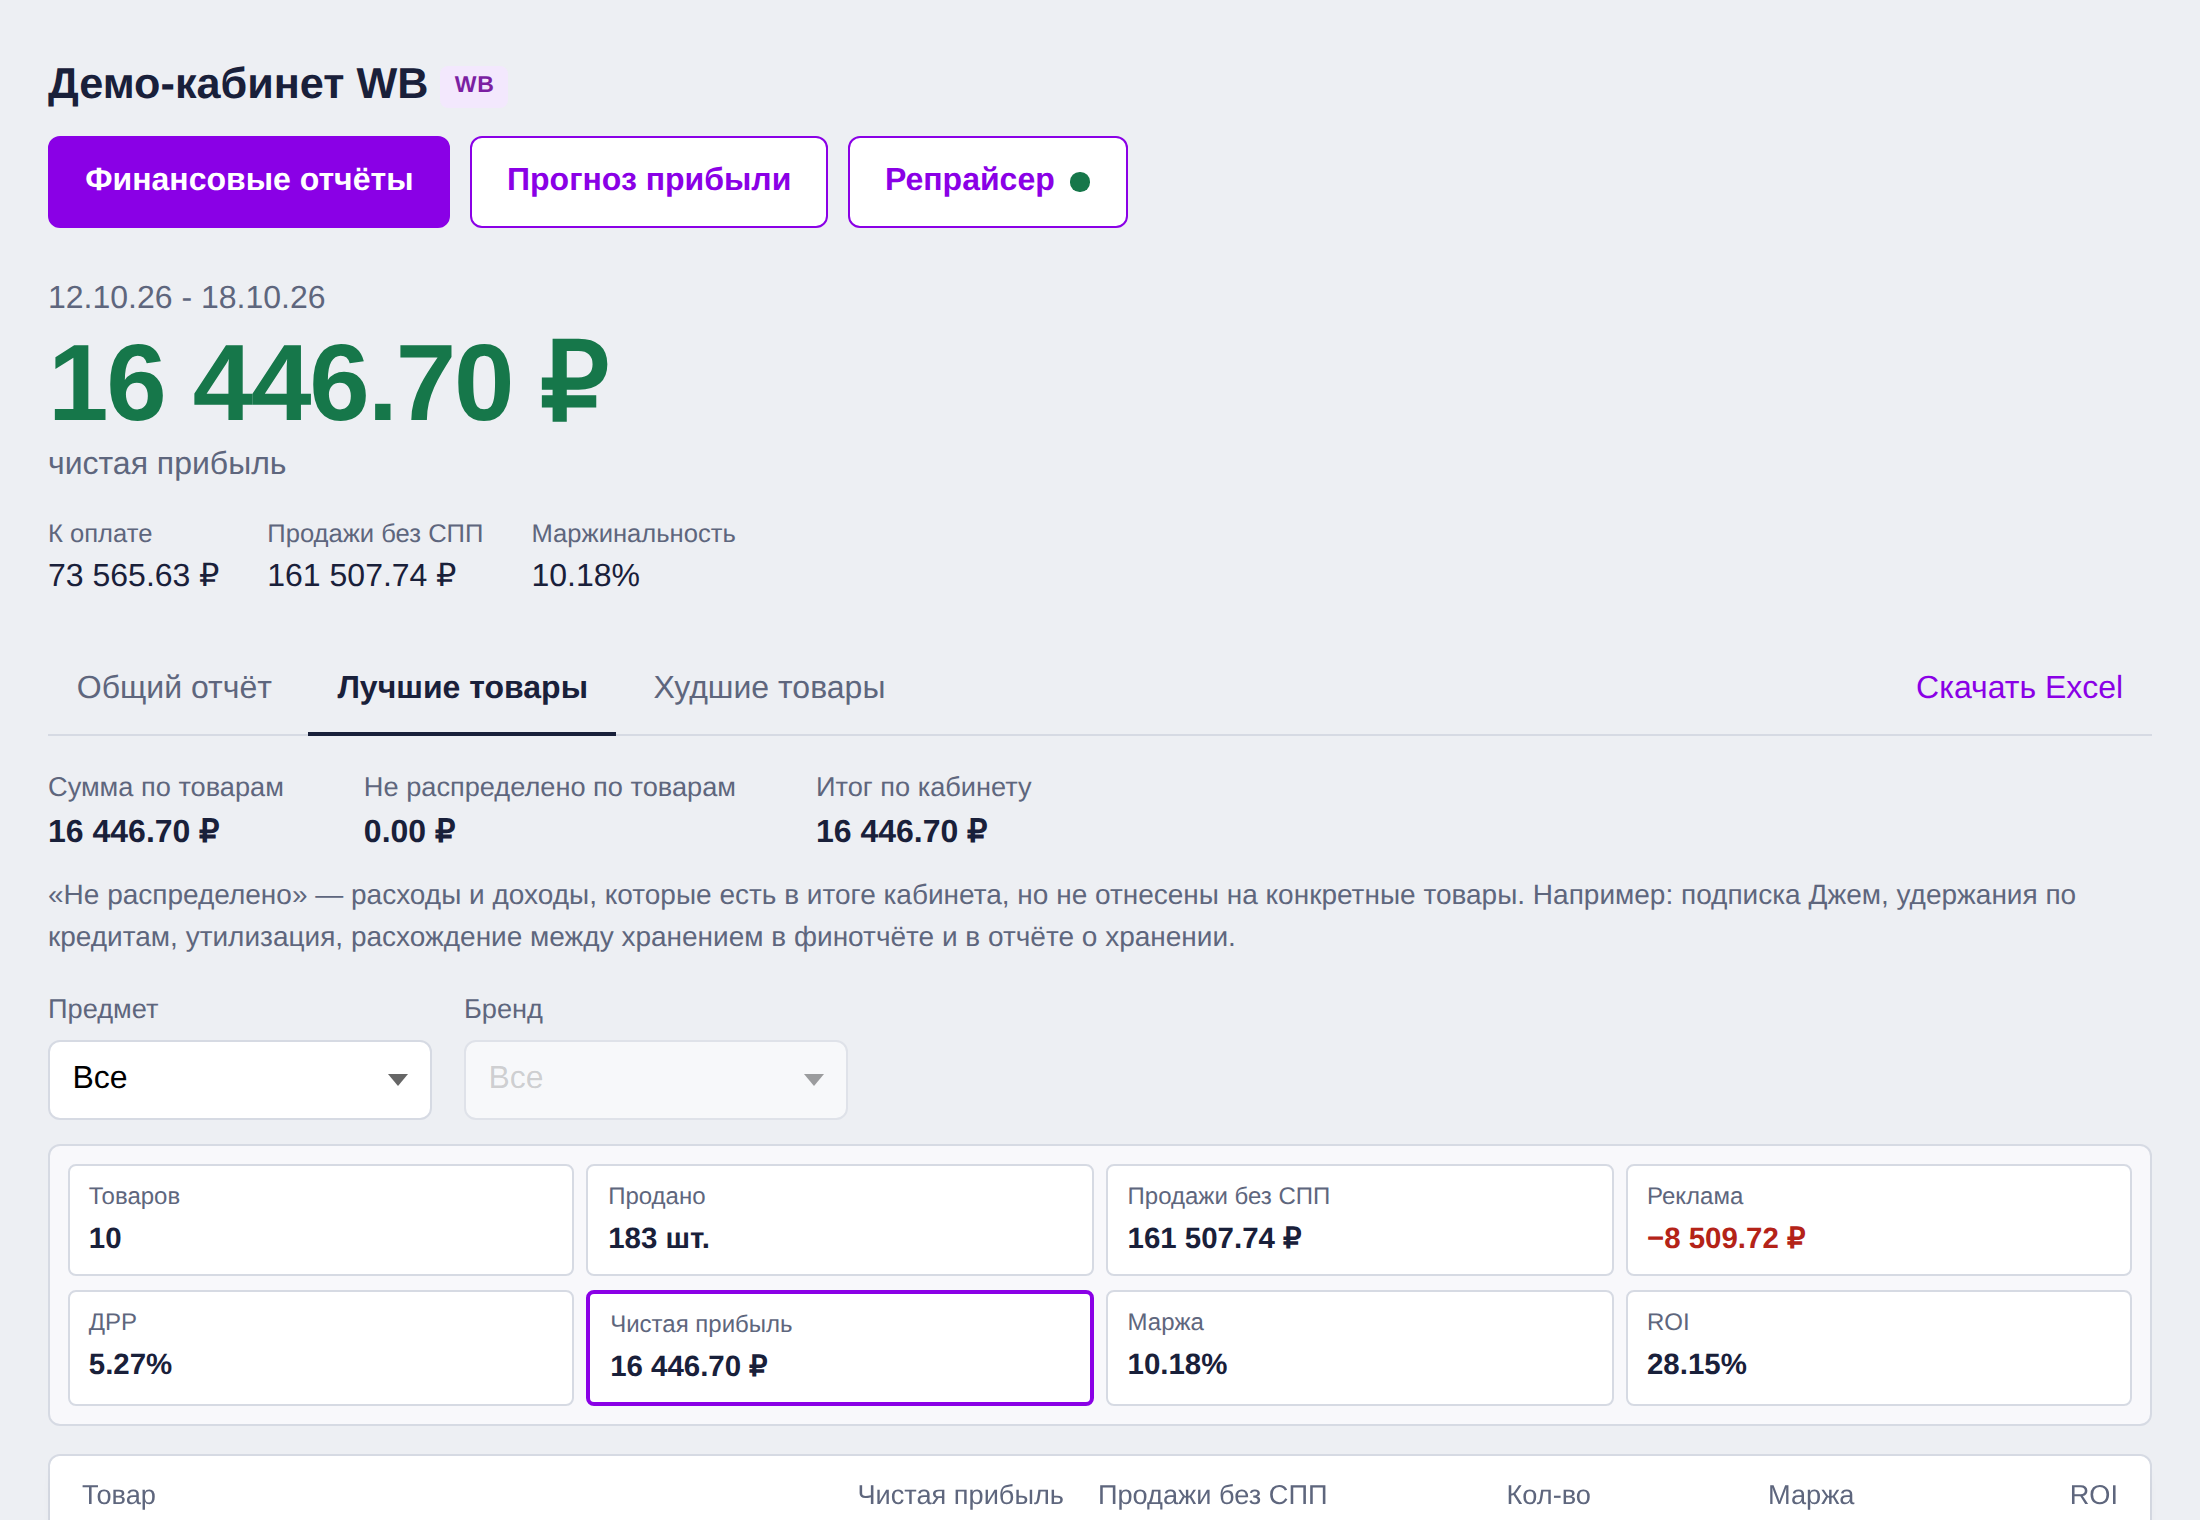Select the ROI 28.15% card
This screenshot has height=1520, width=2200.
1879,1348
